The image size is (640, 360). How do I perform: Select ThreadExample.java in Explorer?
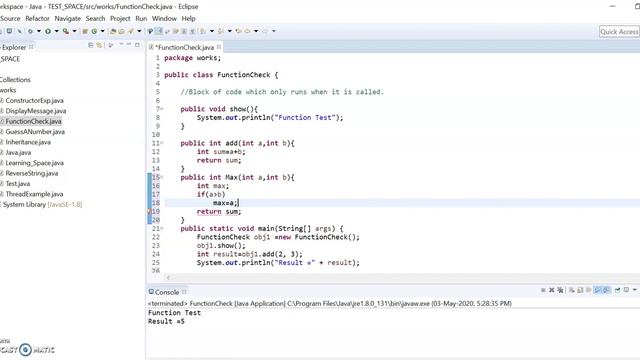[34, 194]
